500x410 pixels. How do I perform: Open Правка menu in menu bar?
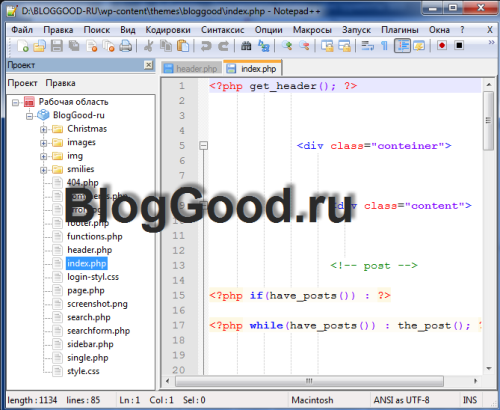[x=58, y=30]
